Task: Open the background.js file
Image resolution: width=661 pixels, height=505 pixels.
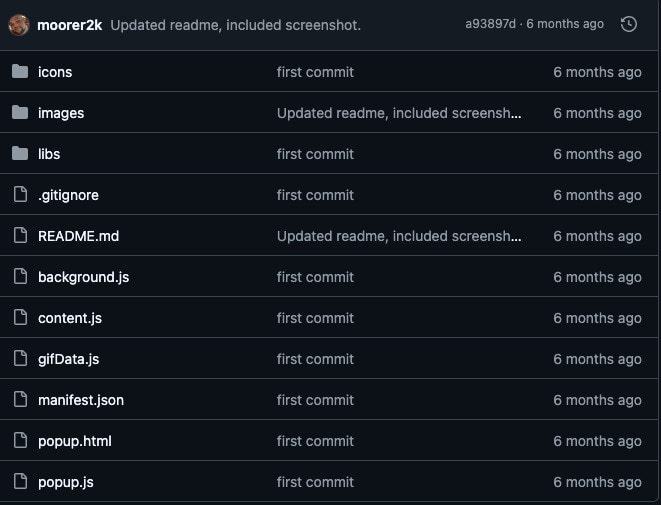Action: click(x=83, y=277)
